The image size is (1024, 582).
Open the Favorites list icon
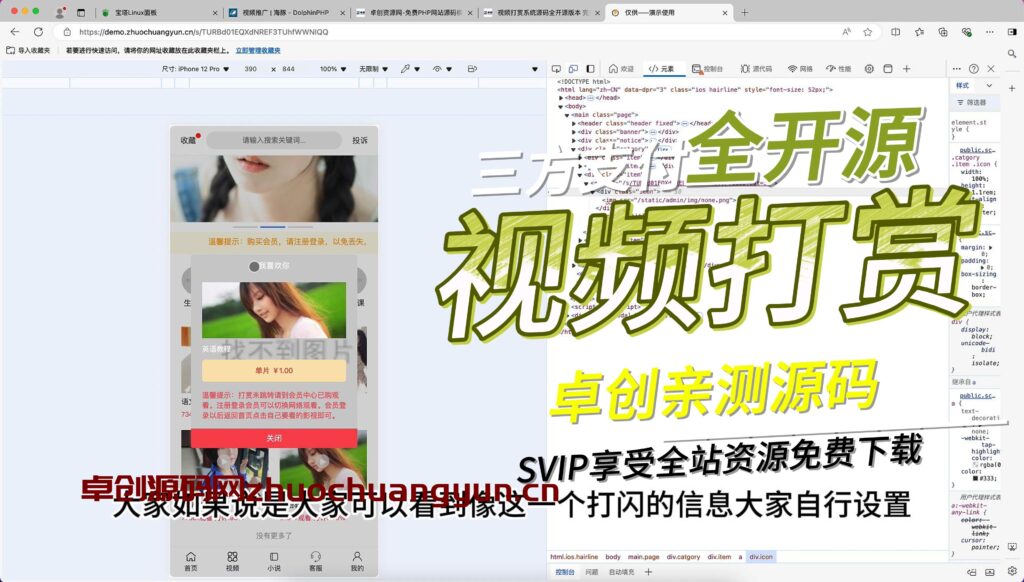(x=920, y=31)
